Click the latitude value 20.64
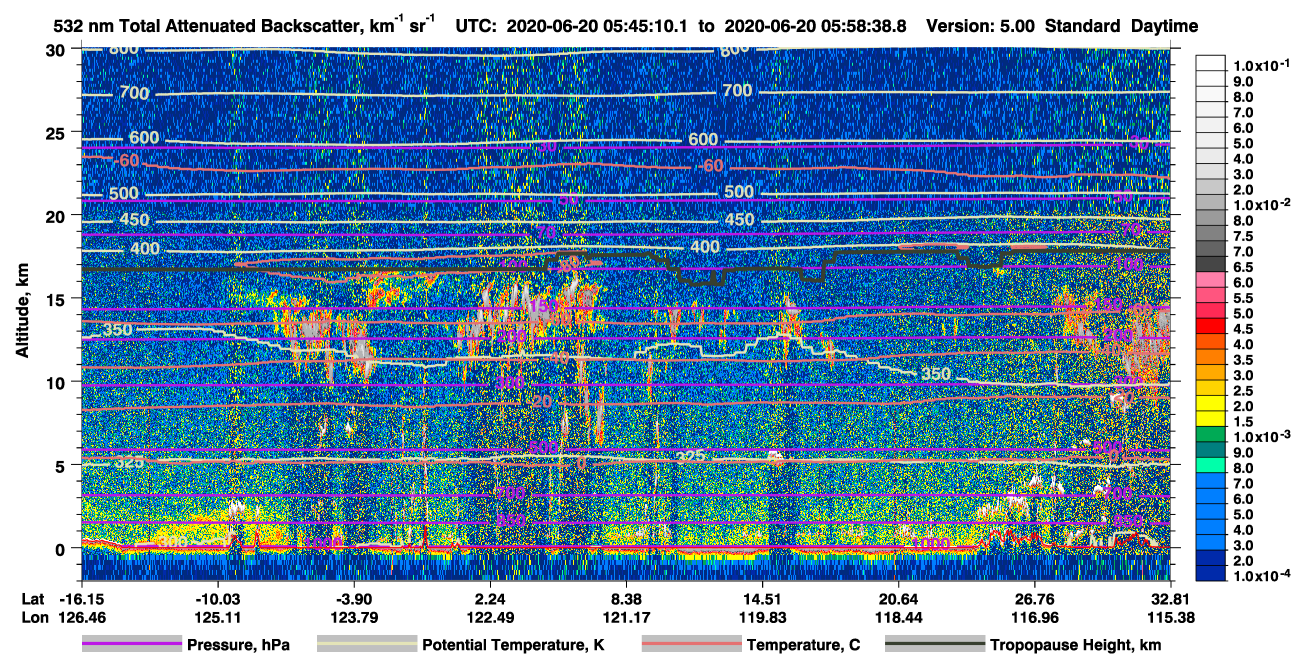1300x667 pixels. pos(898,598)
